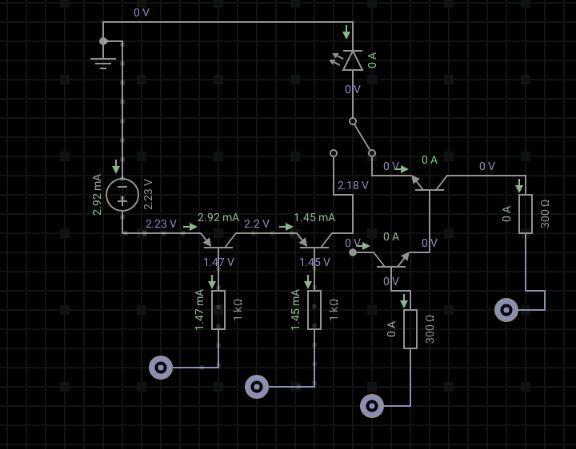Viewport: 576px width, 449px height.
Task: Select the first NPN transistor at 1.47 V
Action: 219,241
